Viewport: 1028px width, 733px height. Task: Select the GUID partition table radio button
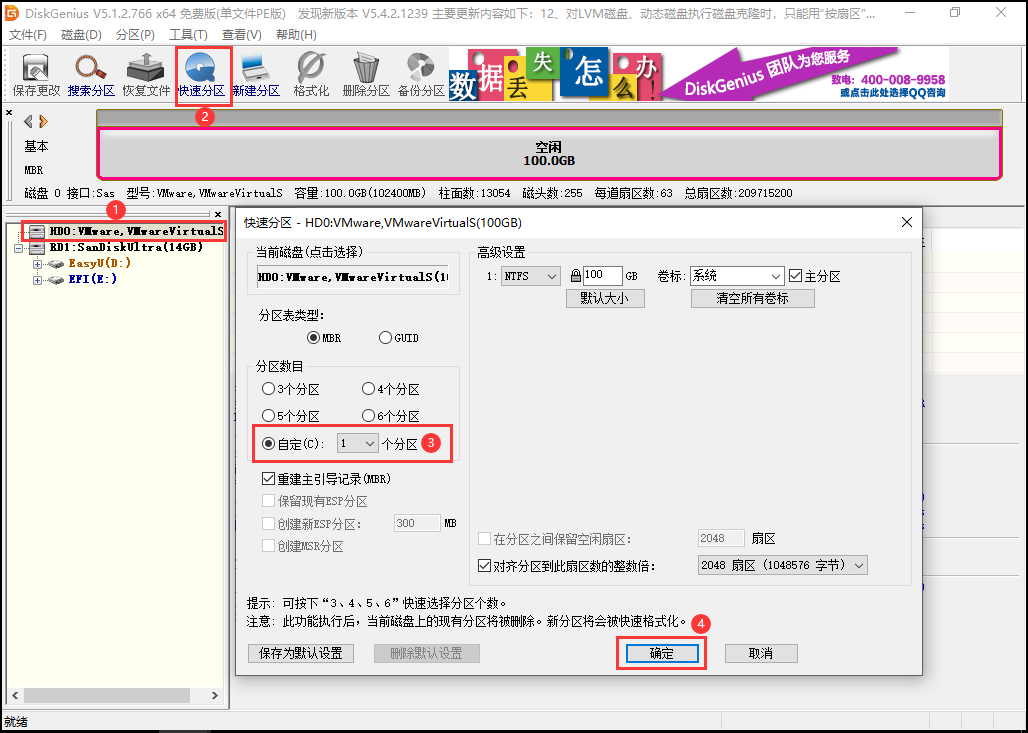click(386, 338)
